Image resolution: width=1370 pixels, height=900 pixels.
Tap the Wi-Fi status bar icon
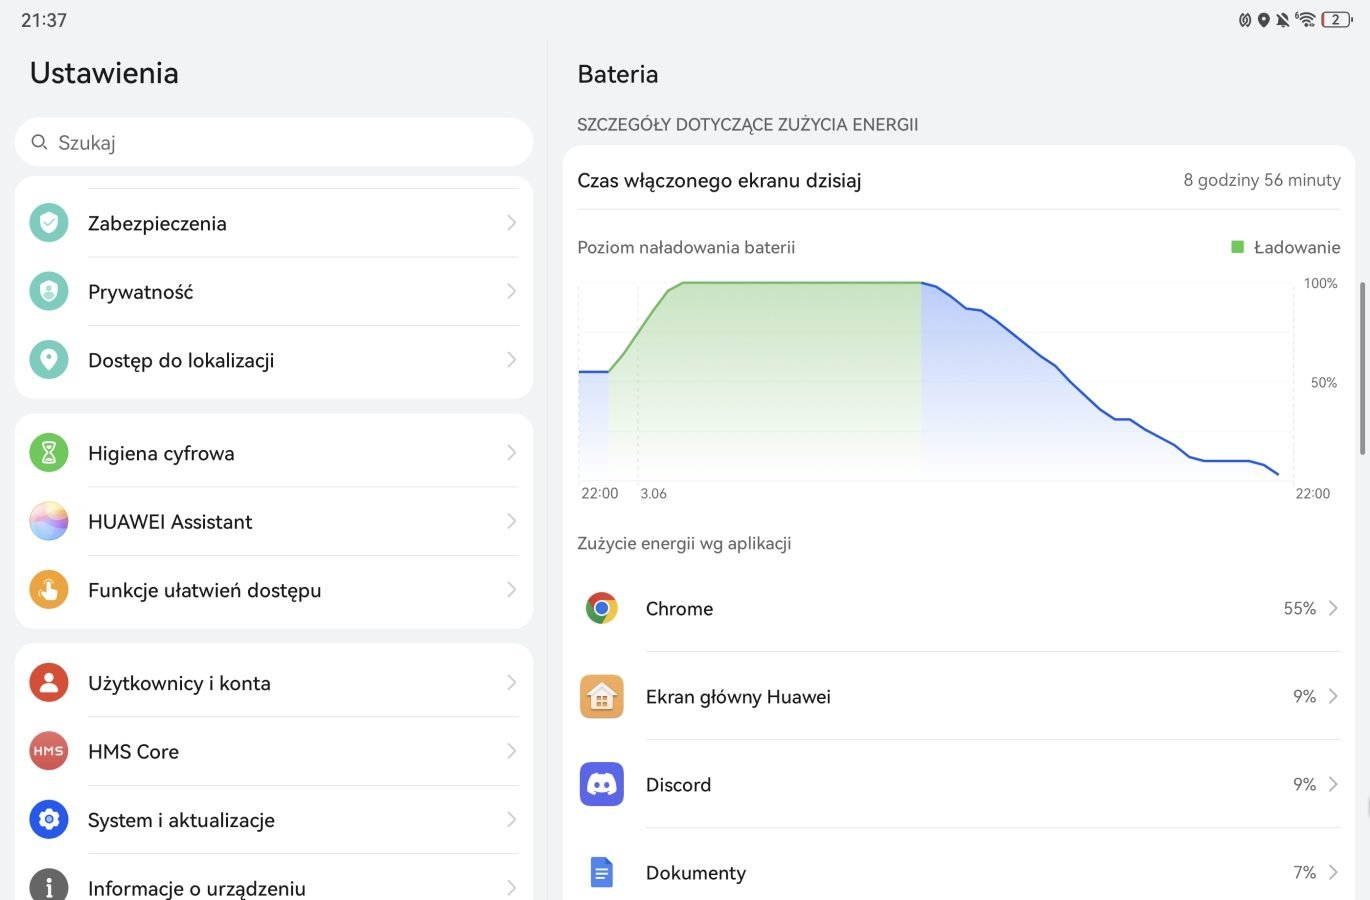[x=1305, y=19]
